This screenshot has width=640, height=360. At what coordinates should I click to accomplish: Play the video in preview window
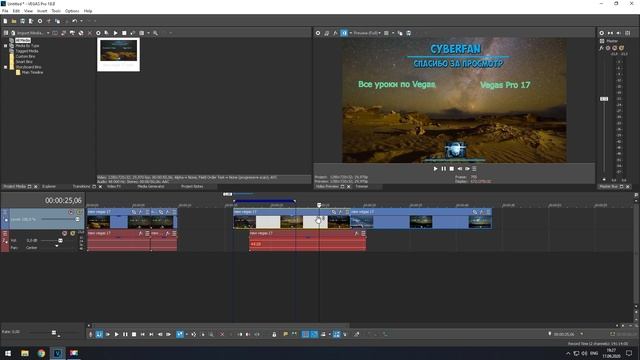coord(436,169)
